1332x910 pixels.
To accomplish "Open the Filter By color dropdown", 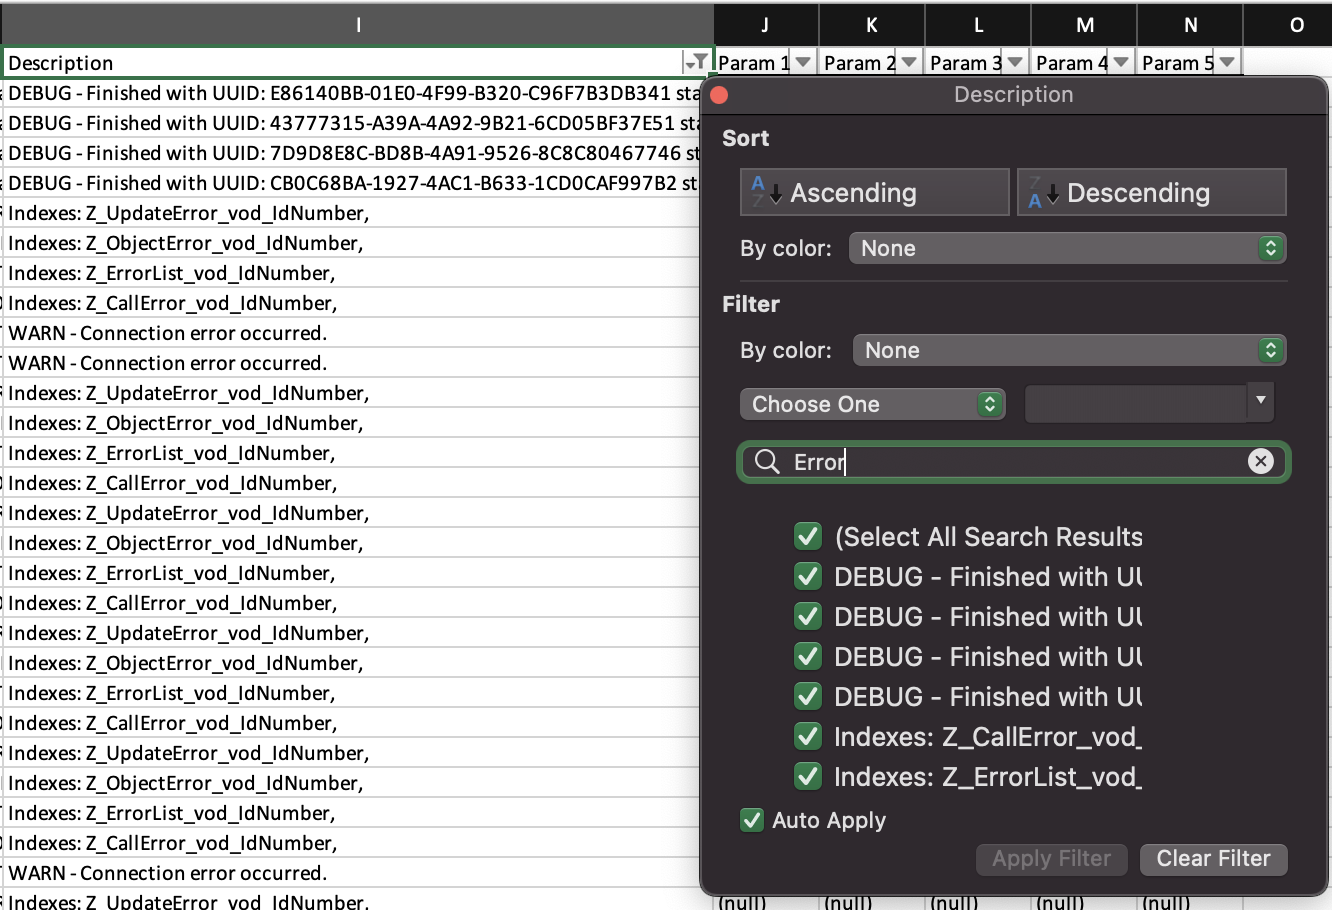I will [1068, 351].
